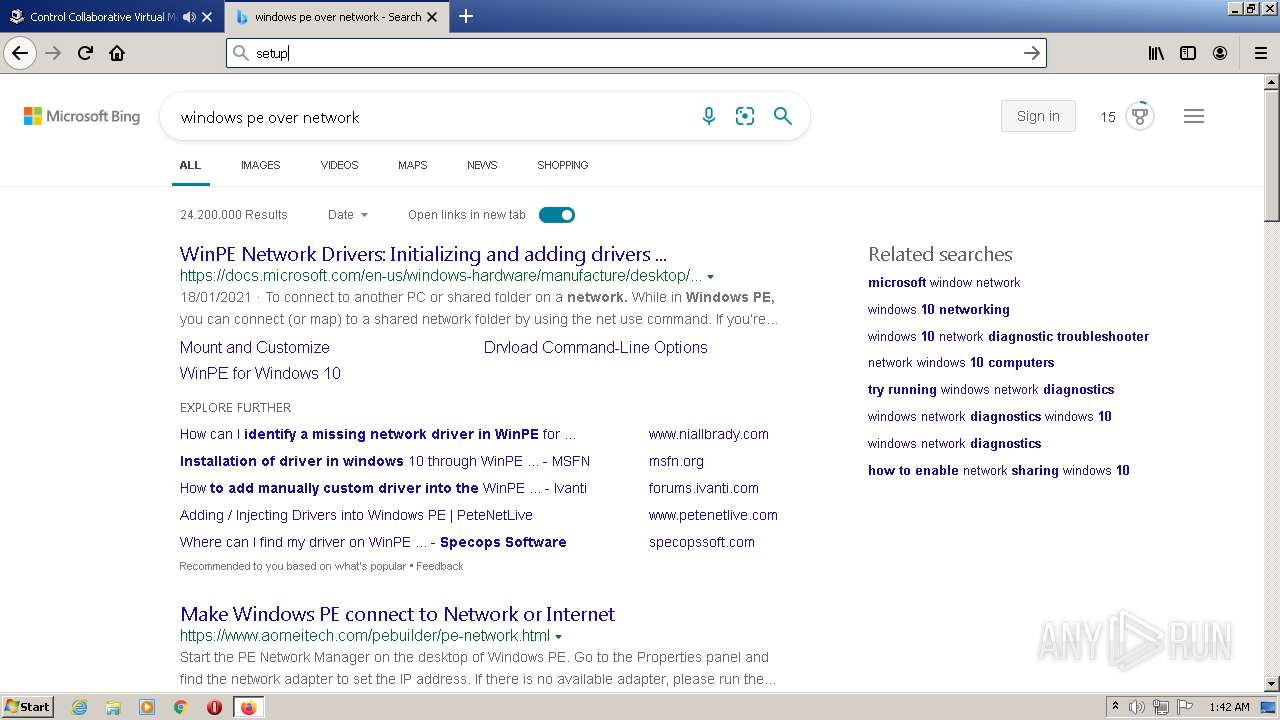Switch to the SHOPPING tab
Screen dimensions: 1280x720
pyautogui.click(x=562, y=165)
